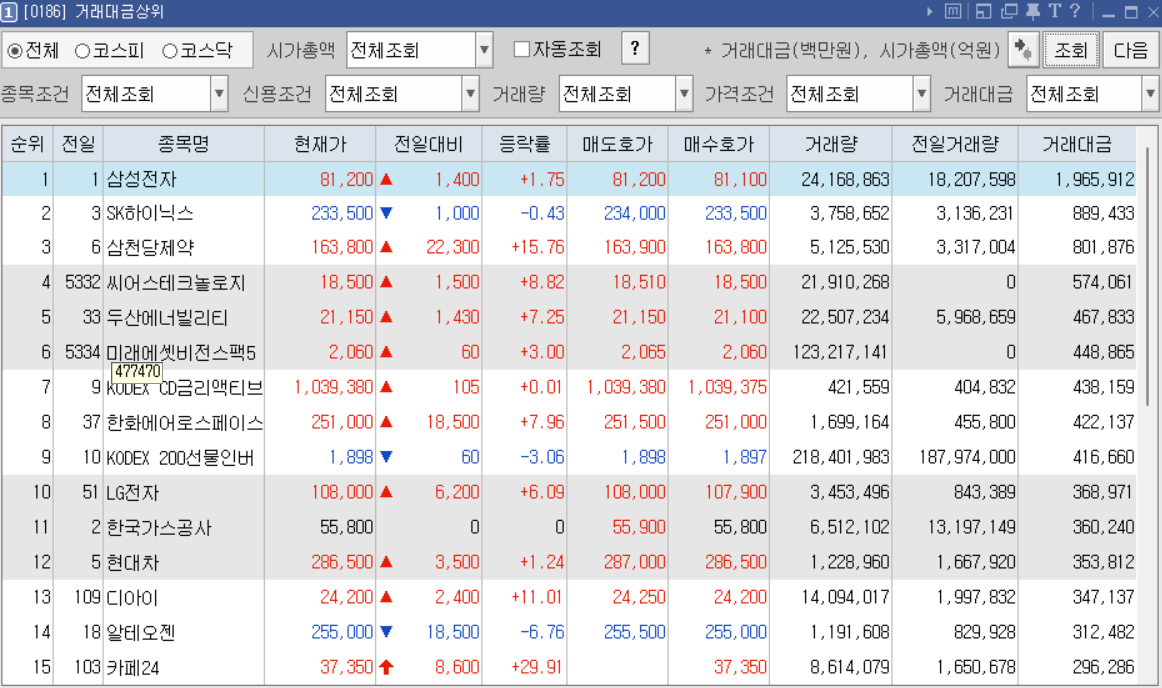Click the +29.91 change rate for 카페24
Viewport: 1162px width, 688px height.
point(538,667)
